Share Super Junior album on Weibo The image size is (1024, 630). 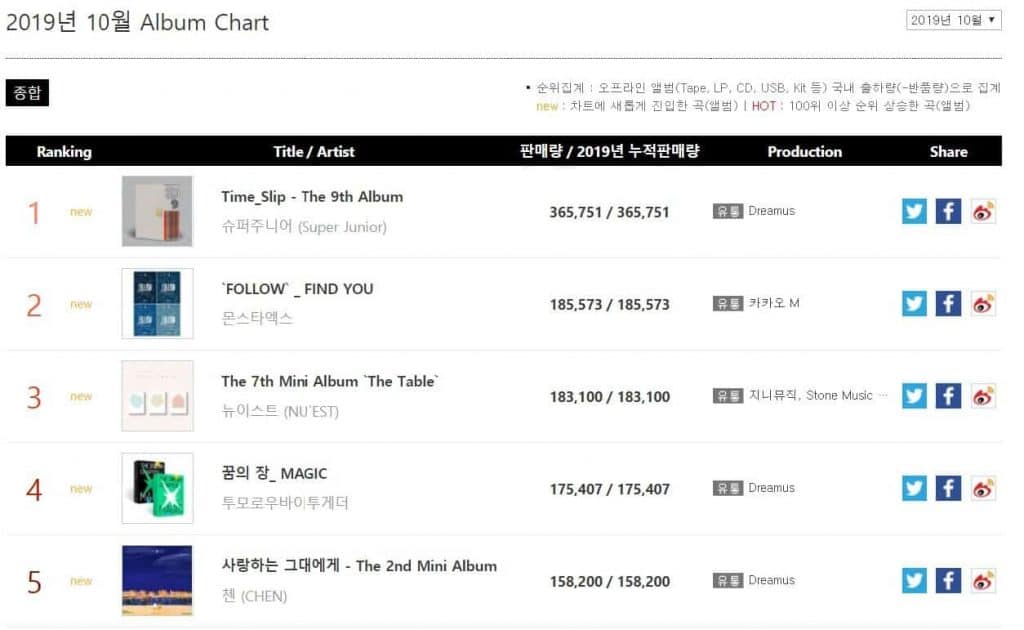pyautogui.click(x=983, y=212)
